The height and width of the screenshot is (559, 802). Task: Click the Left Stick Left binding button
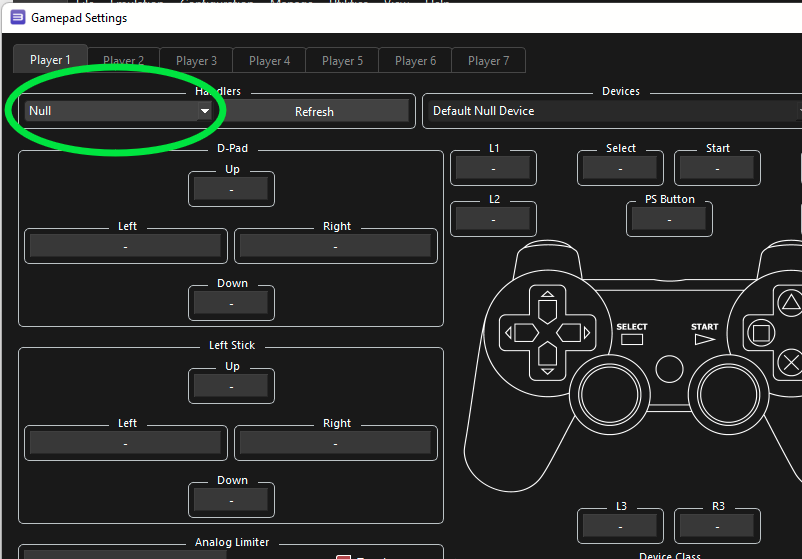[125, 444]
